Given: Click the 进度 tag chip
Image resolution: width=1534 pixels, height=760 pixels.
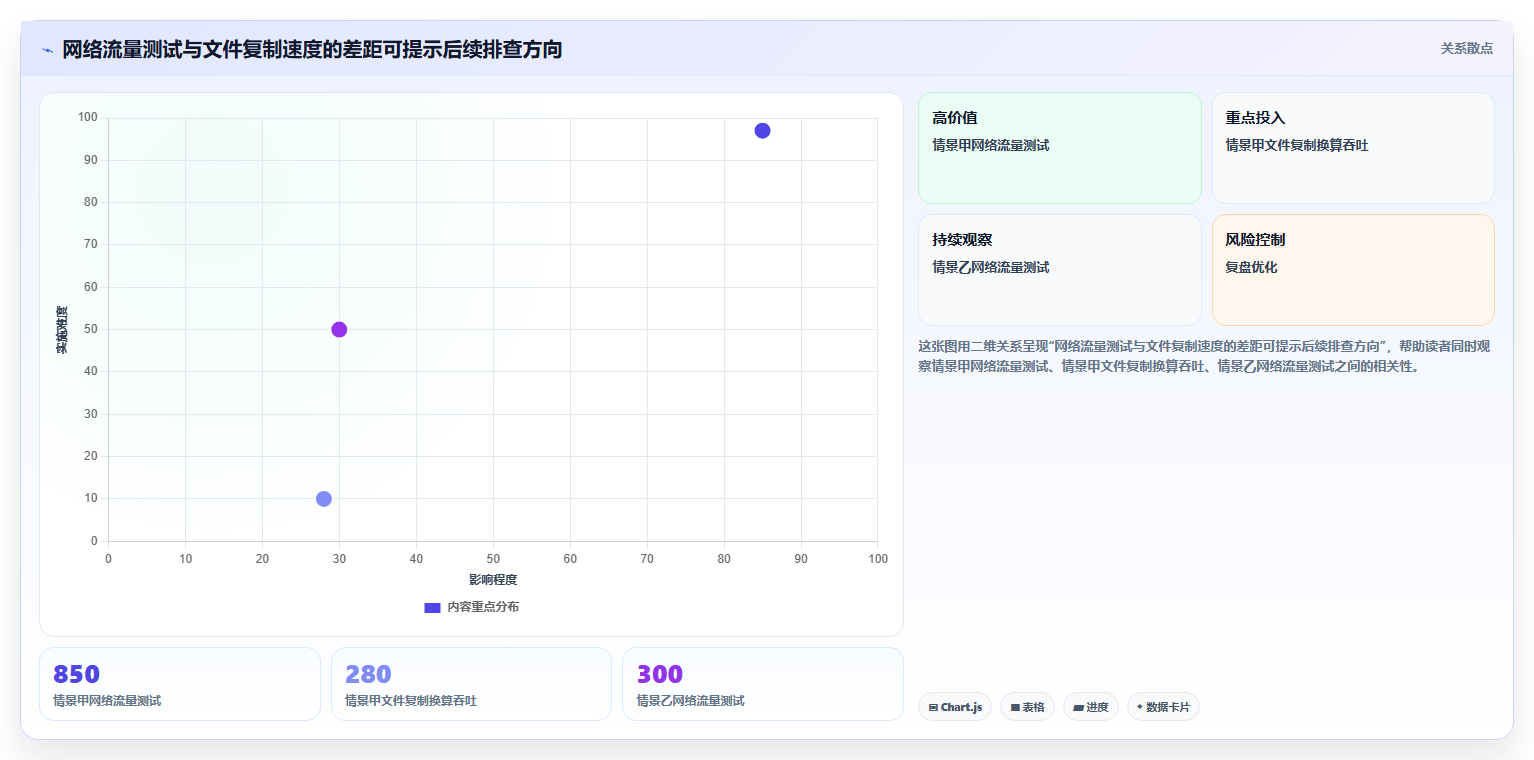Looking at the screenshot, I should pyautogui.click(x=1091, y=707).
